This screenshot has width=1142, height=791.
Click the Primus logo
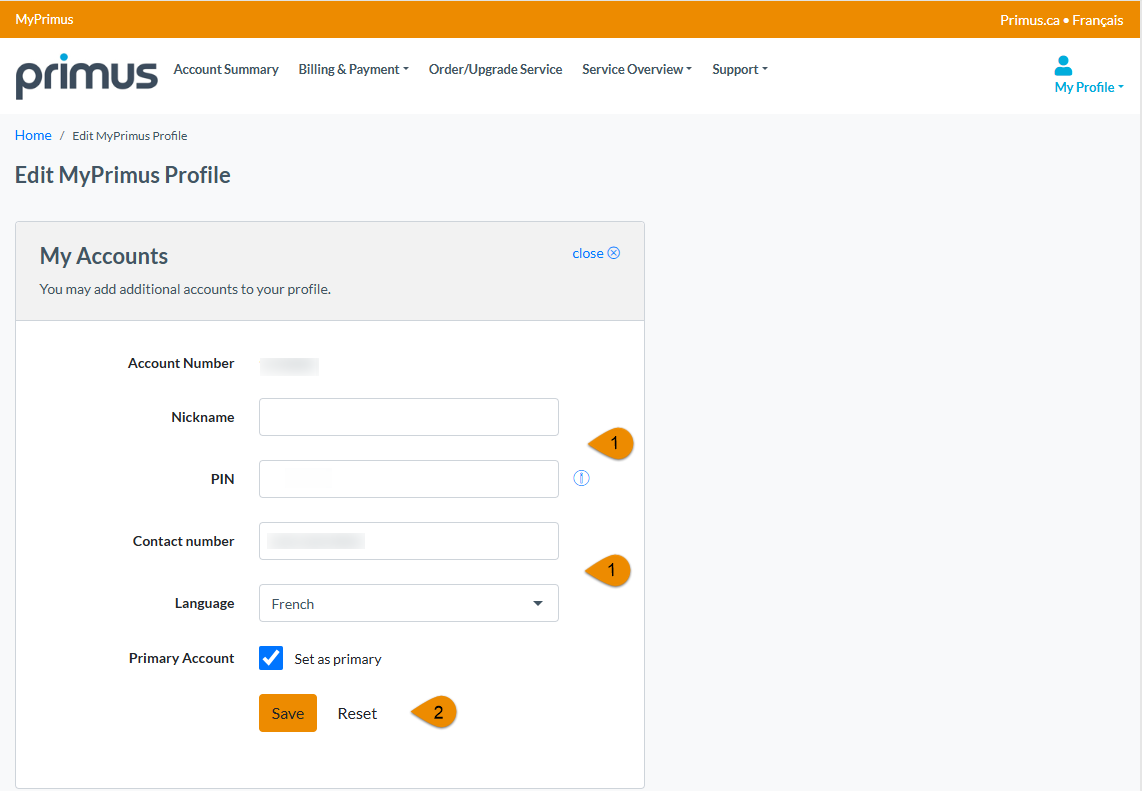86,76
